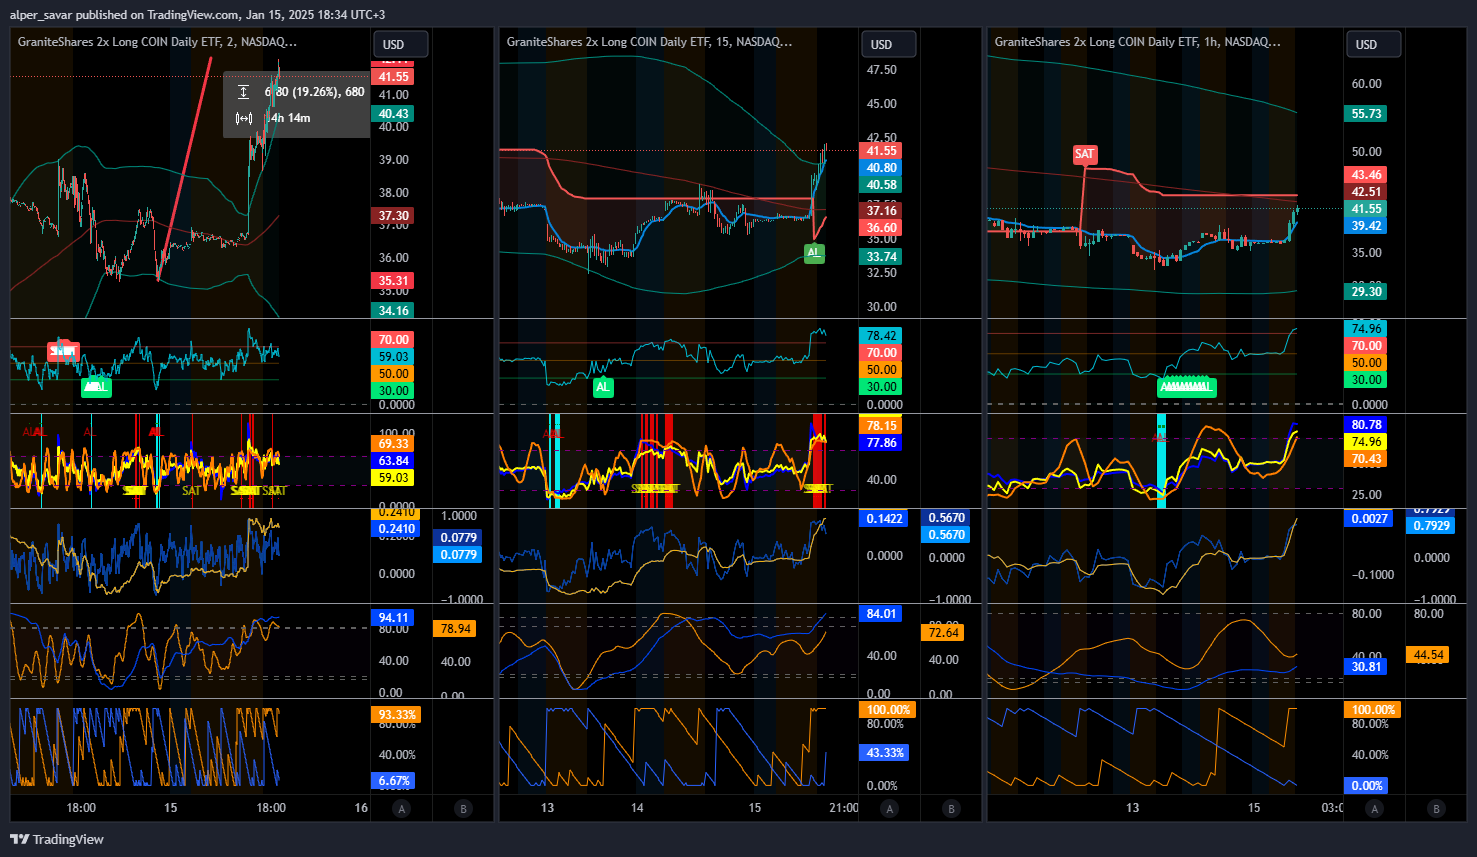1477x857 pixels.
Task: Click the 70.43 orange value label on the 1h chart
Action: (x=1366, y=460)
